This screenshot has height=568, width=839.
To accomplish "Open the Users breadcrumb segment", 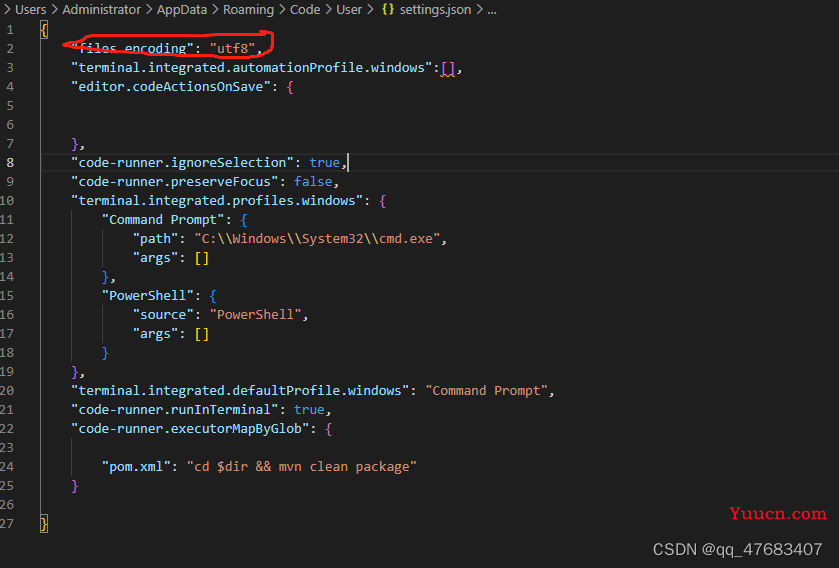I will pos(30,10).
